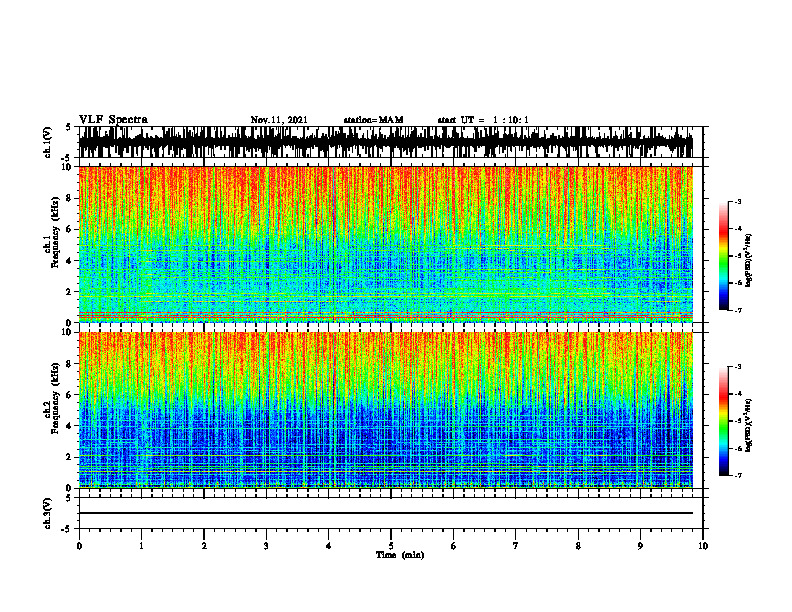Click the "Time (min)" axis label

tap(400, 555)
